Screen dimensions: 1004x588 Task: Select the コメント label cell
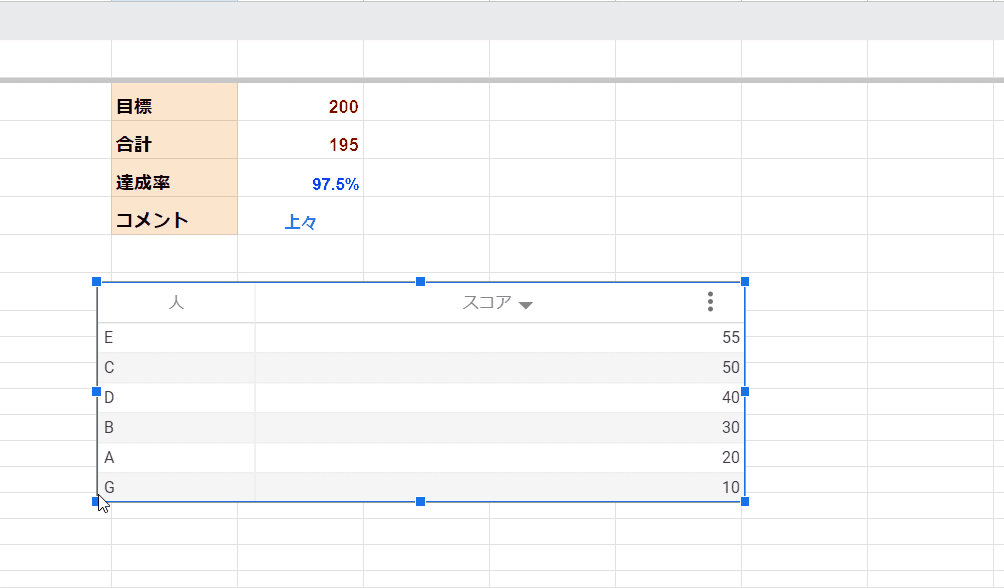coord(174,216)
